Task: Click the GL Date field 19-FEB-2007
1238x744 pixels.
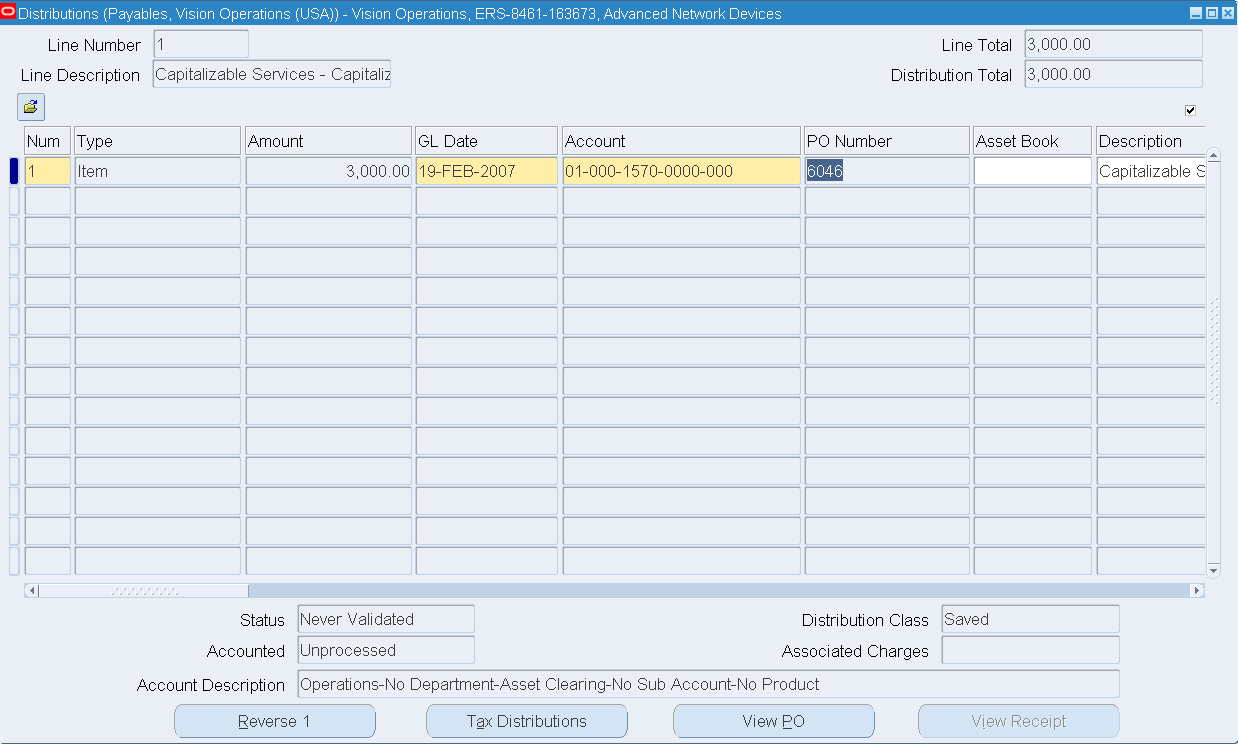Action: [x=487, y=171]
